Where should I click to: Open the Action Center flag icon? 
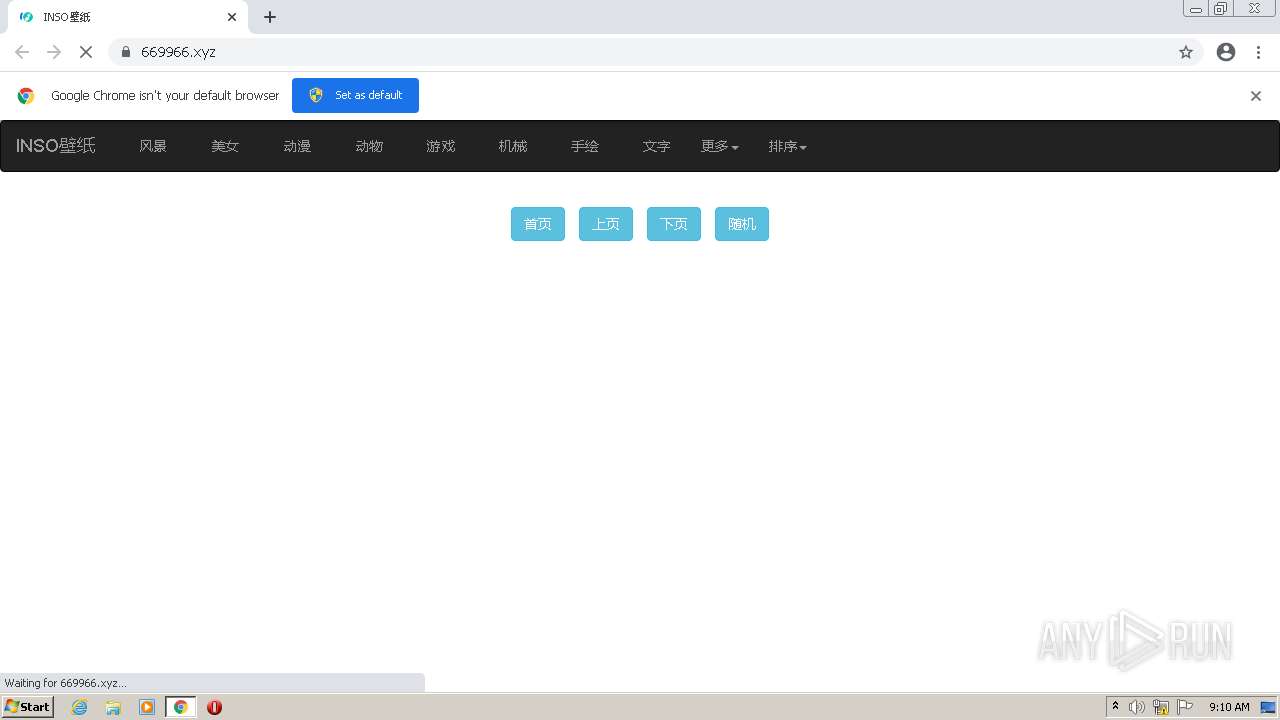(1185, 707)
